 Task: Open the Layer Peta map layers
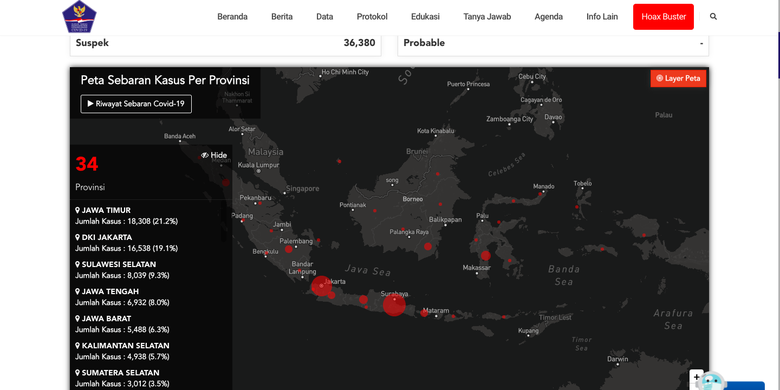coord(678,78)
